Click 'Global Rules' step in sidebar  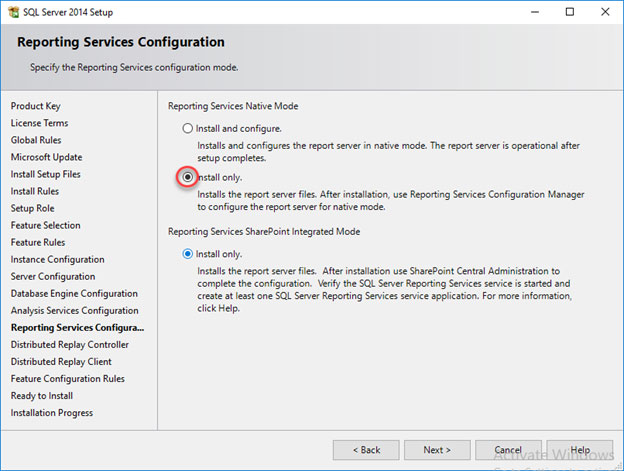click(x=36, y=140)
